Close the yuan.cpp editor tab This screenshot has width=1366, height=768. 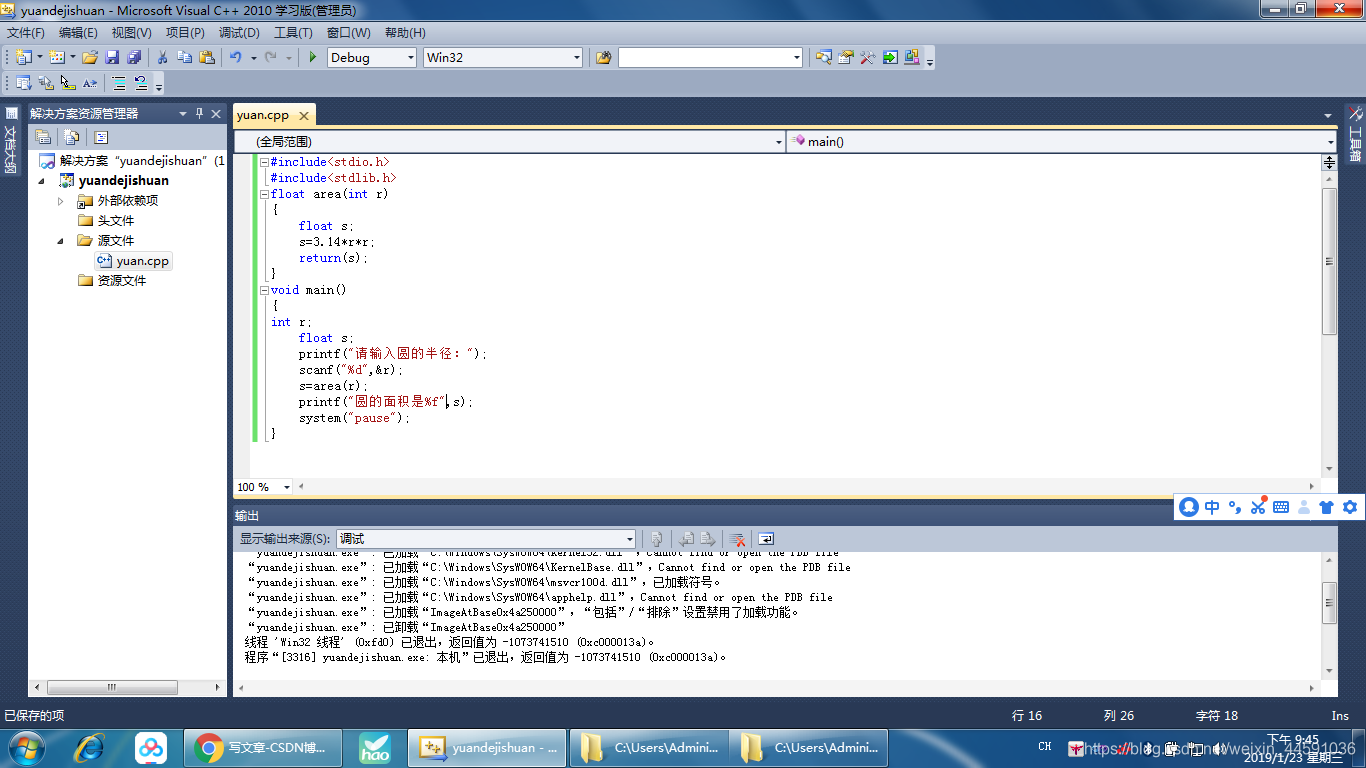304,116
